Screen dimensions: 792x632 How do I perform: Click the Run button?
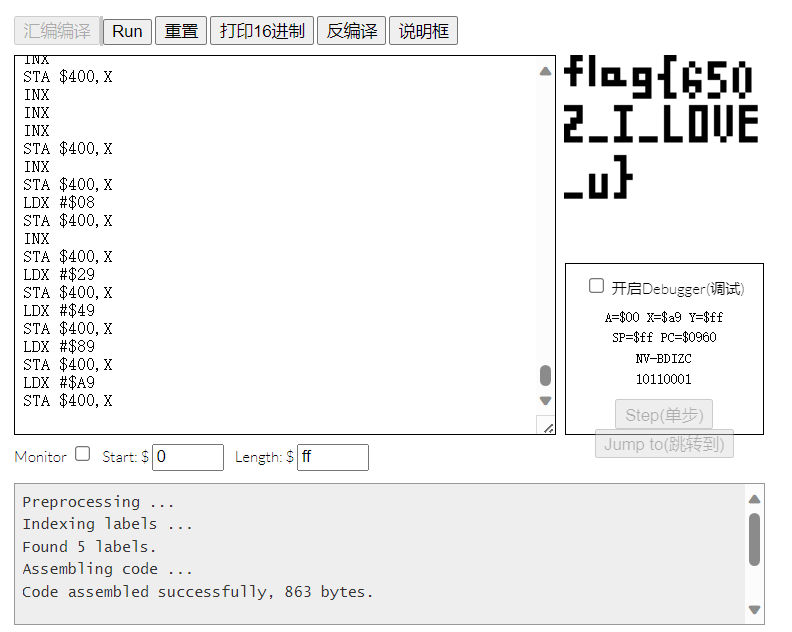tap(127, 31)
